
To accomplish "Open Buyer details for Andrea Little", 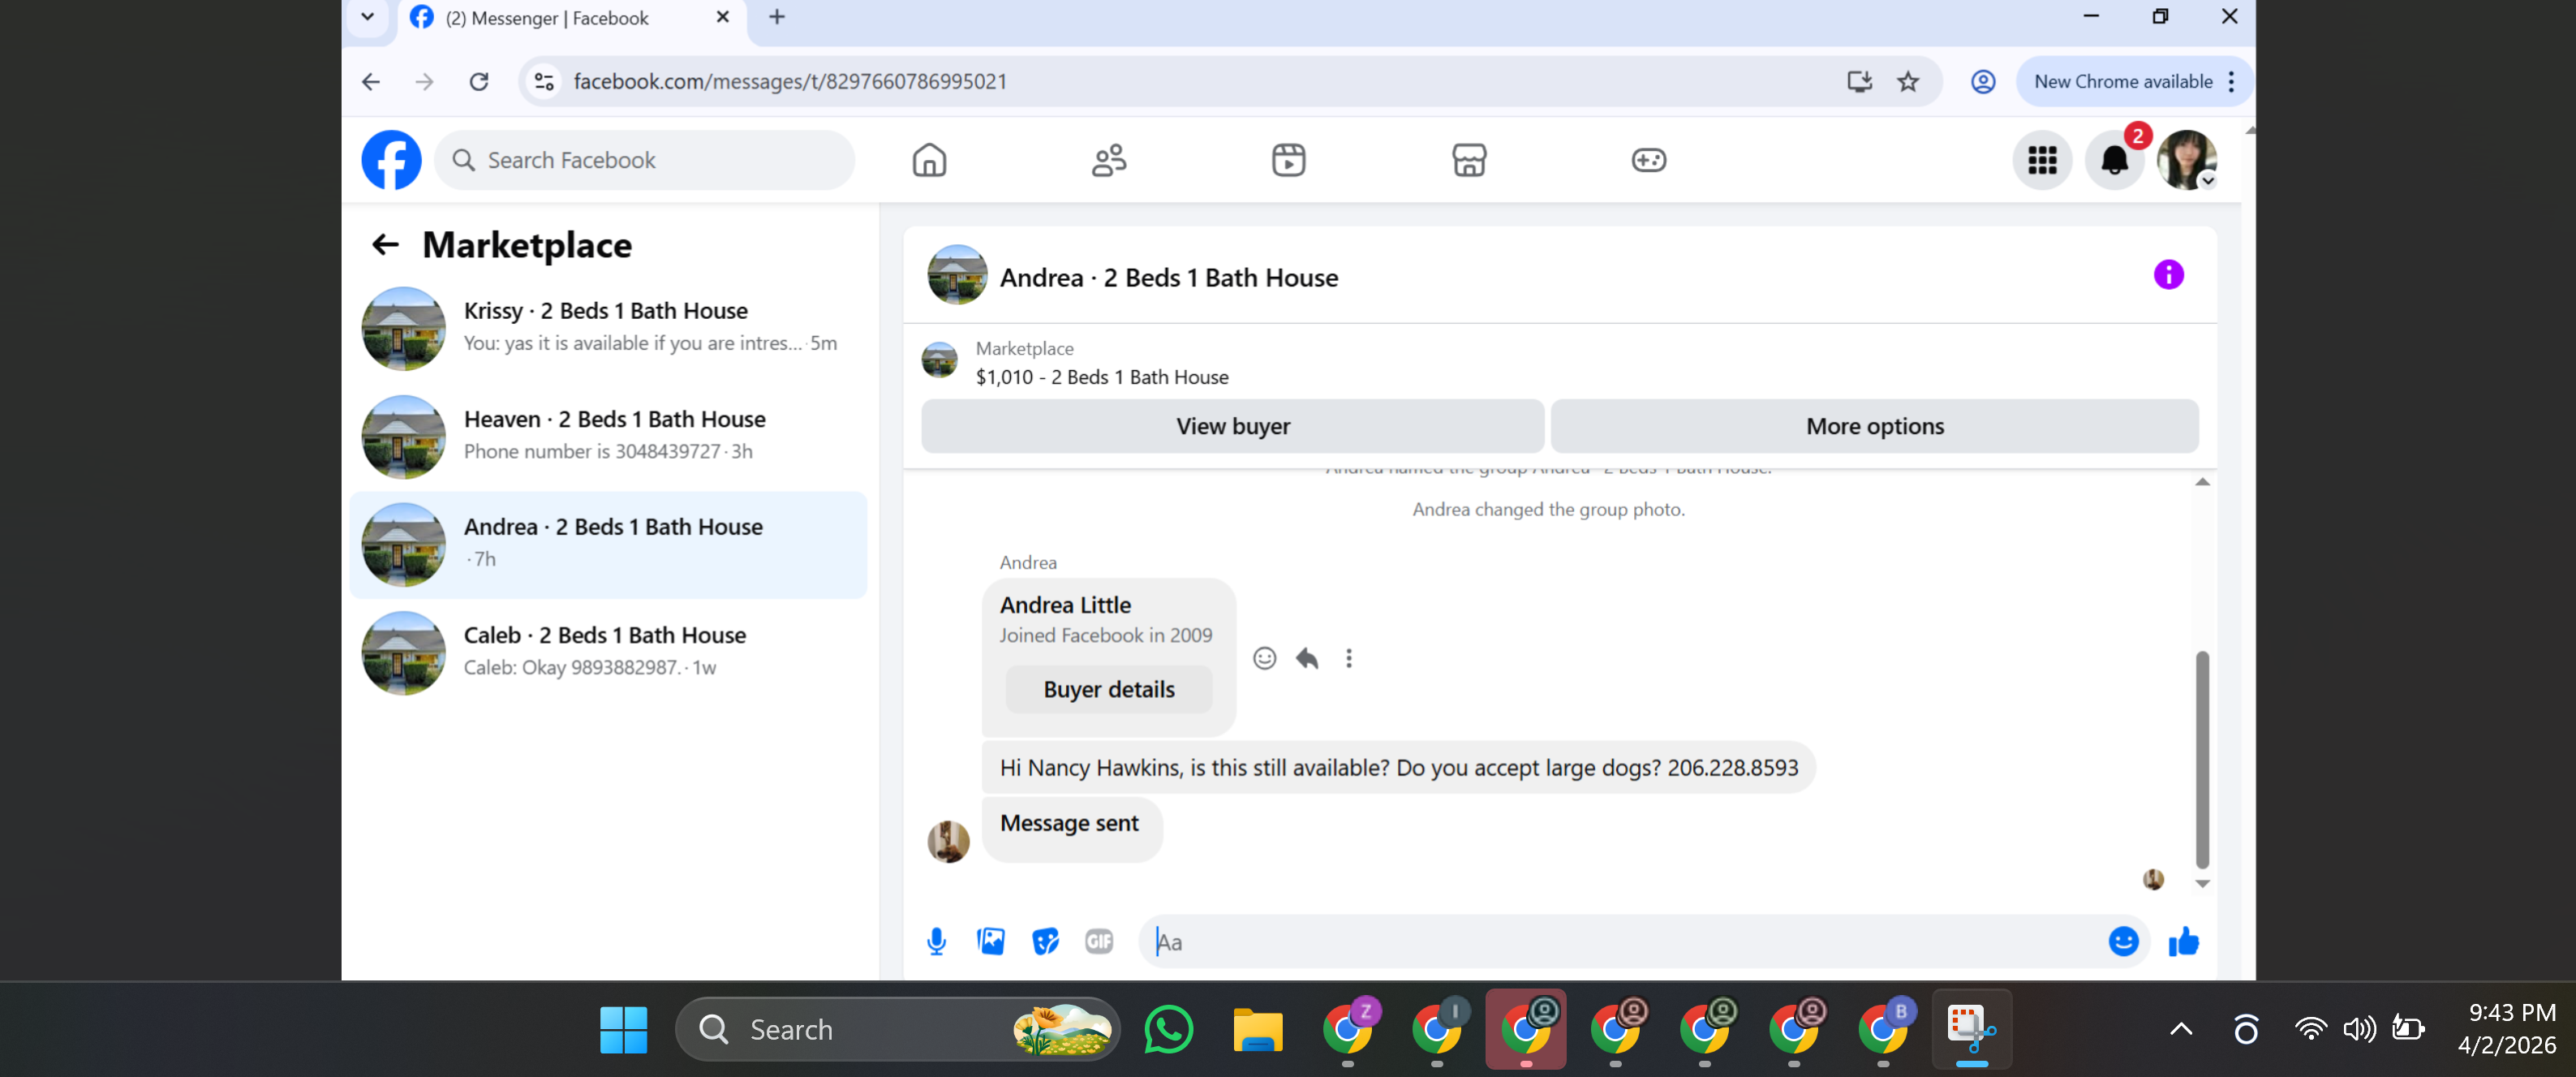I will coord(1109,690).
